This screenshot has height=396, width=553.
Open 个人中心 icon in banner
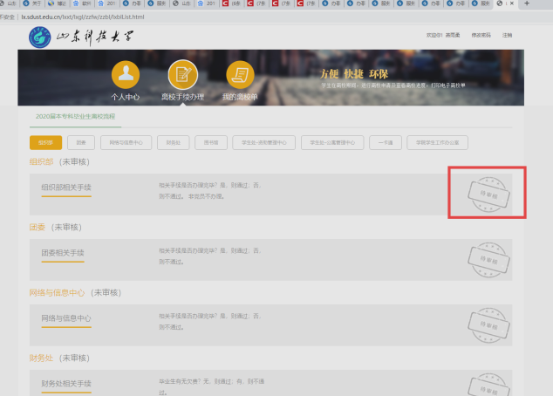(x=126, y=74)
